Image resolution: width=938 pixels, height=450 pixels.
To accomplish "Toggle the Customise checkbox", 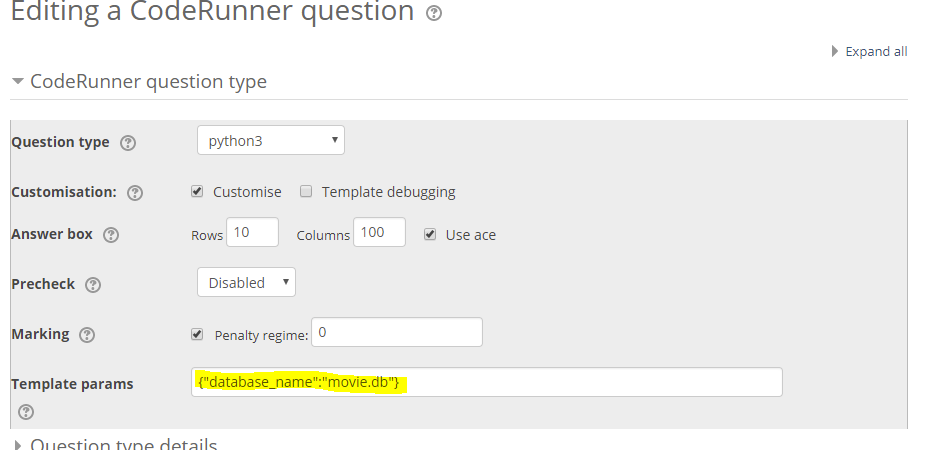I will coord(197,191).
